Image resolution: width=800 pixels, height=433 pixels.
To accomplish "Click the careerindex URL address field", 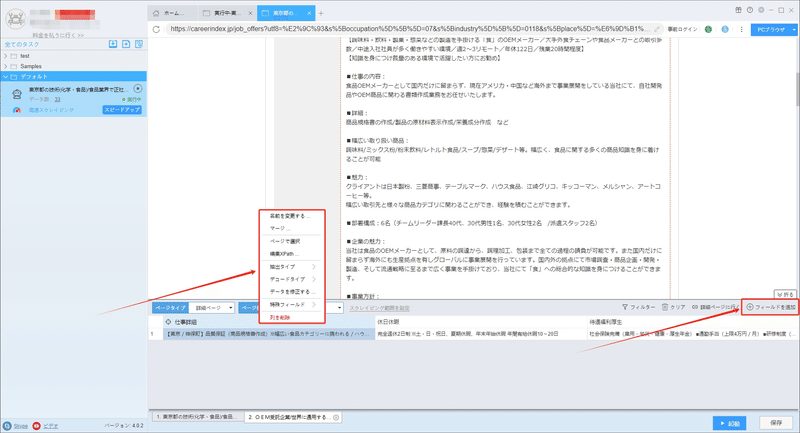I will (410, 29).
